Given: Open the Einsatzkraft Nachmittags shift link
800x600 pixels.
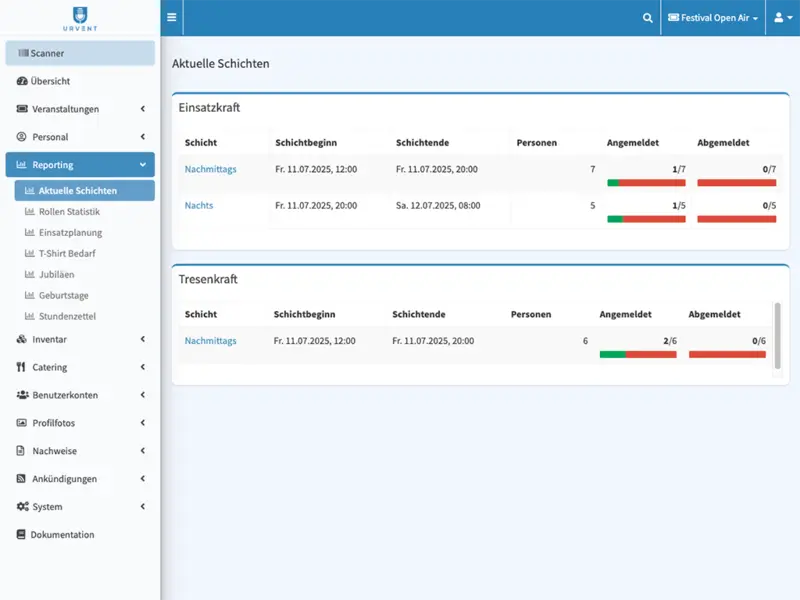Looking at the screenshot, I should pos(210,169).
